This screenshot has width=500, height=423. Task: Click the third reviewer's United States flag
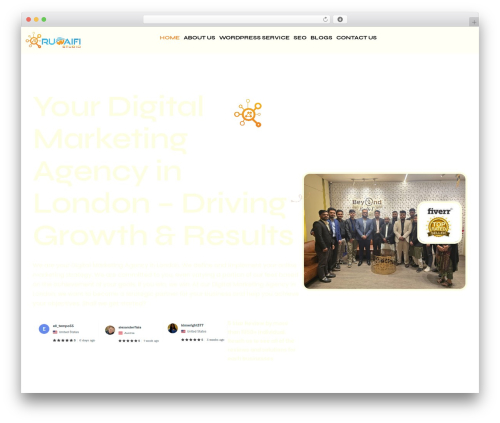point(183,331)
